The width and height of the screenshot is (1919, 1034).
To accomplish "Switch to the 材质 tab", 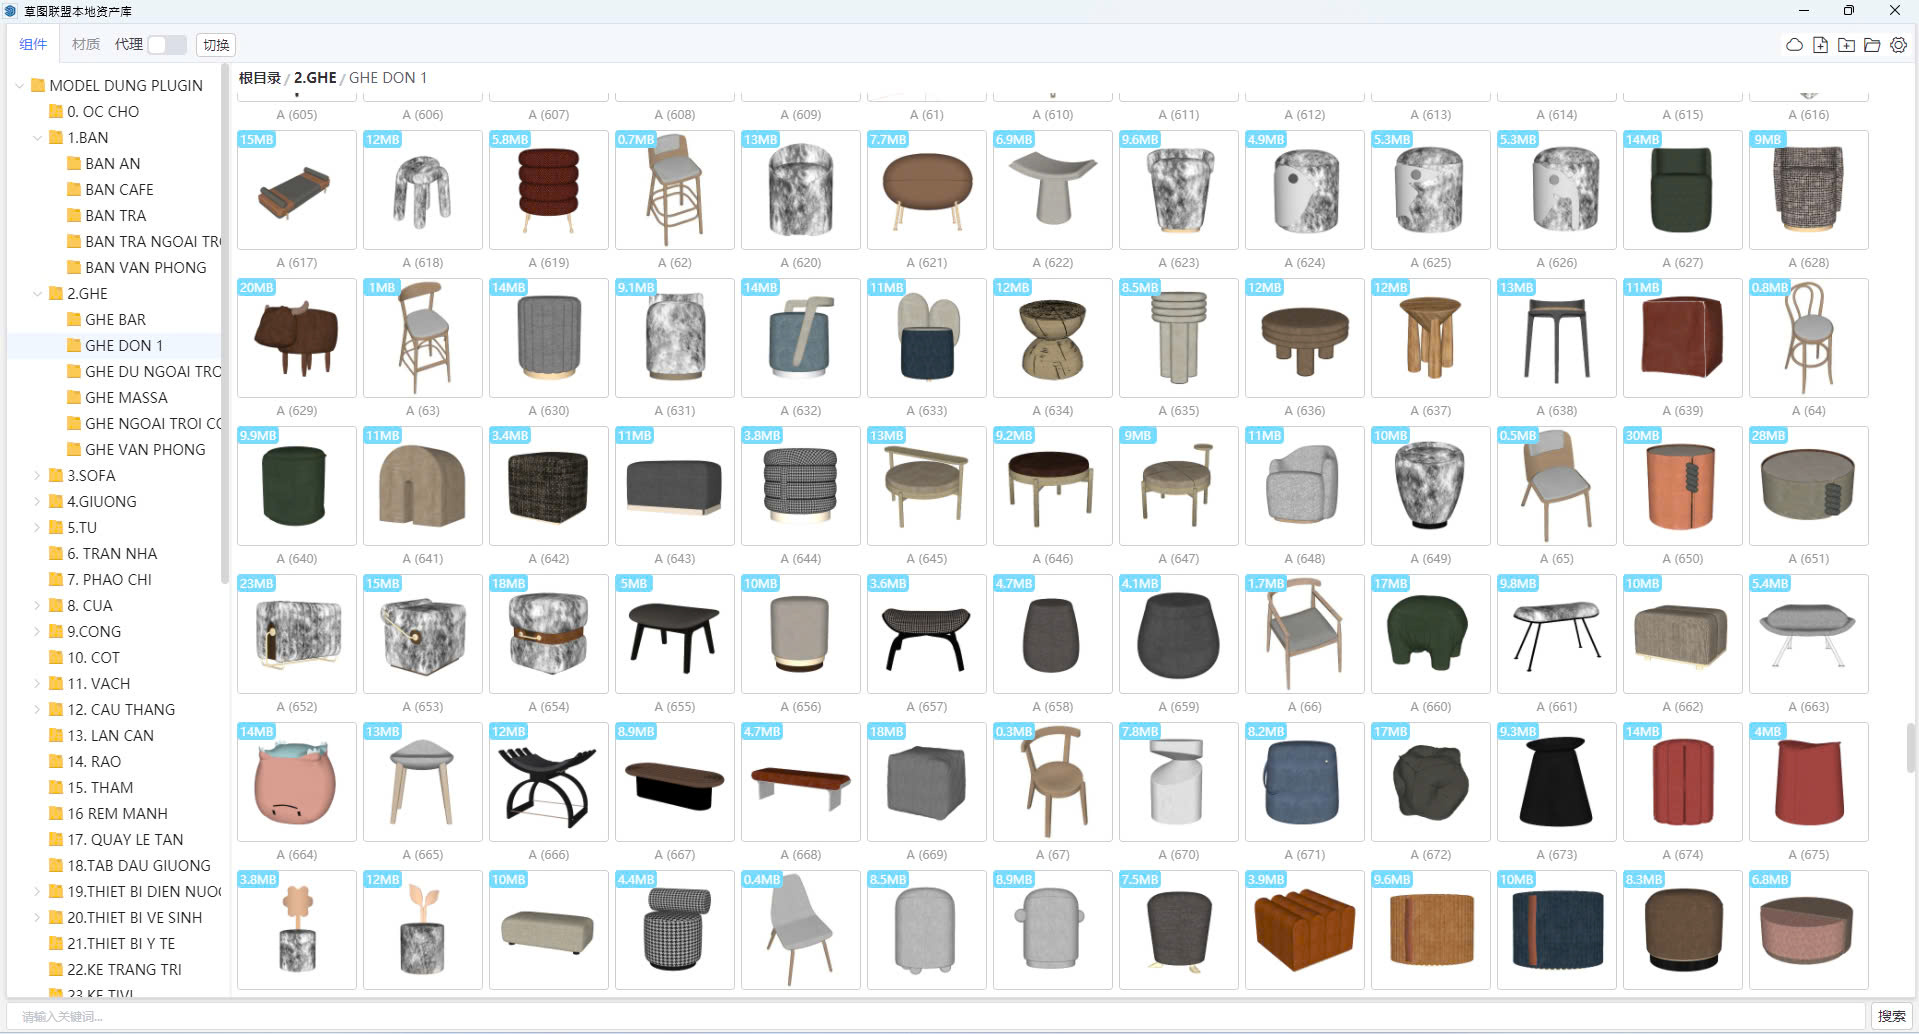I will click(x=86, y=45).
